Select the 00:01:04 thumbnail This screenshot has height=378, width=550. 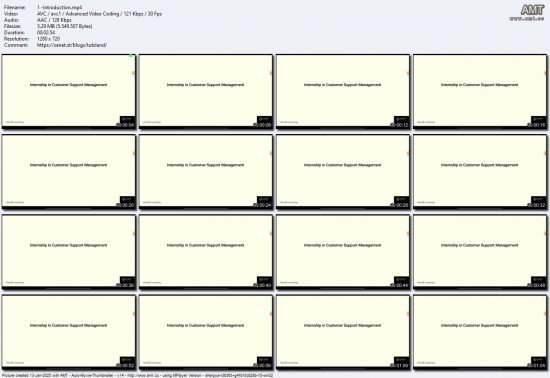(x=480, y=332)
